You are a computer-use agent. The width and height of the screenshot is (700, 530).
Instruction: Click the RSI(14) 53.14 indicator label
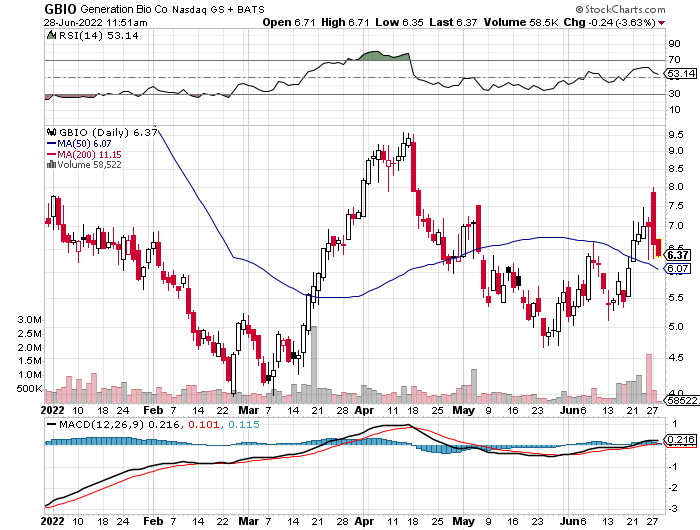pyautogui.click(x=99, y=36)
